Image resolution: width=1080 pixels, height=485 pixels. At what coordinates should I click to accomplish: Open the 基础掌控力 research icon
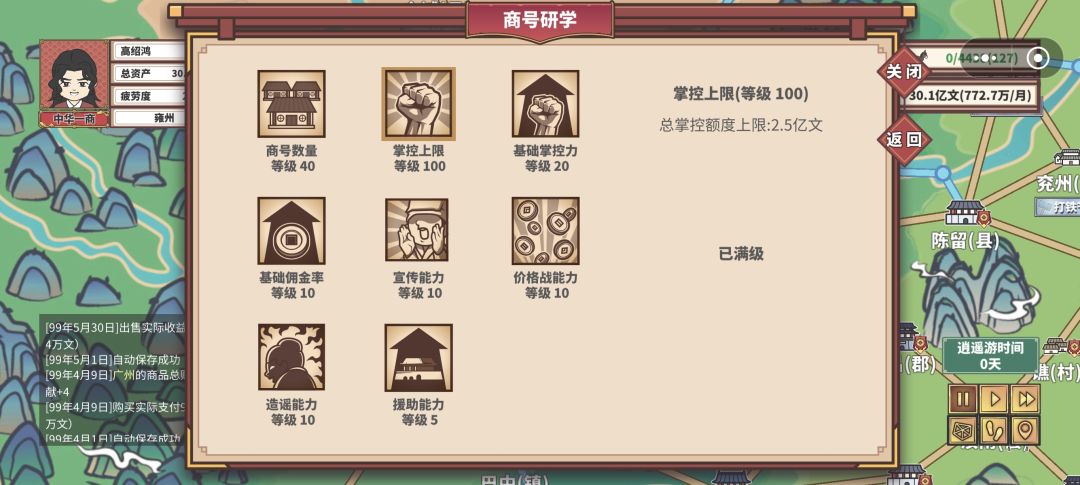pyautogui.click(x=546, y=104)
